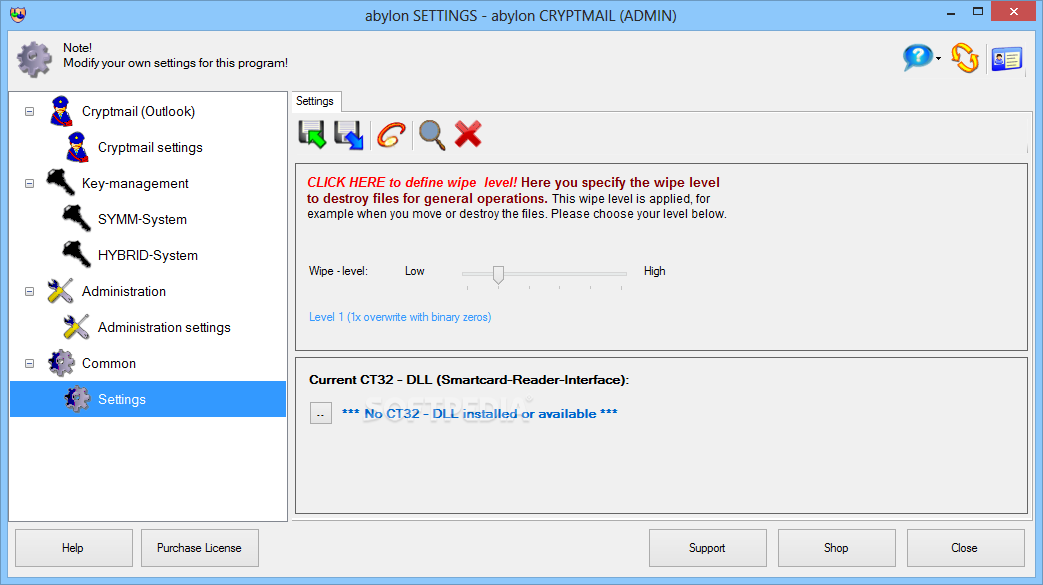Collapse the Common tree node
Viewport: 1043px width, 585px height.
tap(29, 363)
